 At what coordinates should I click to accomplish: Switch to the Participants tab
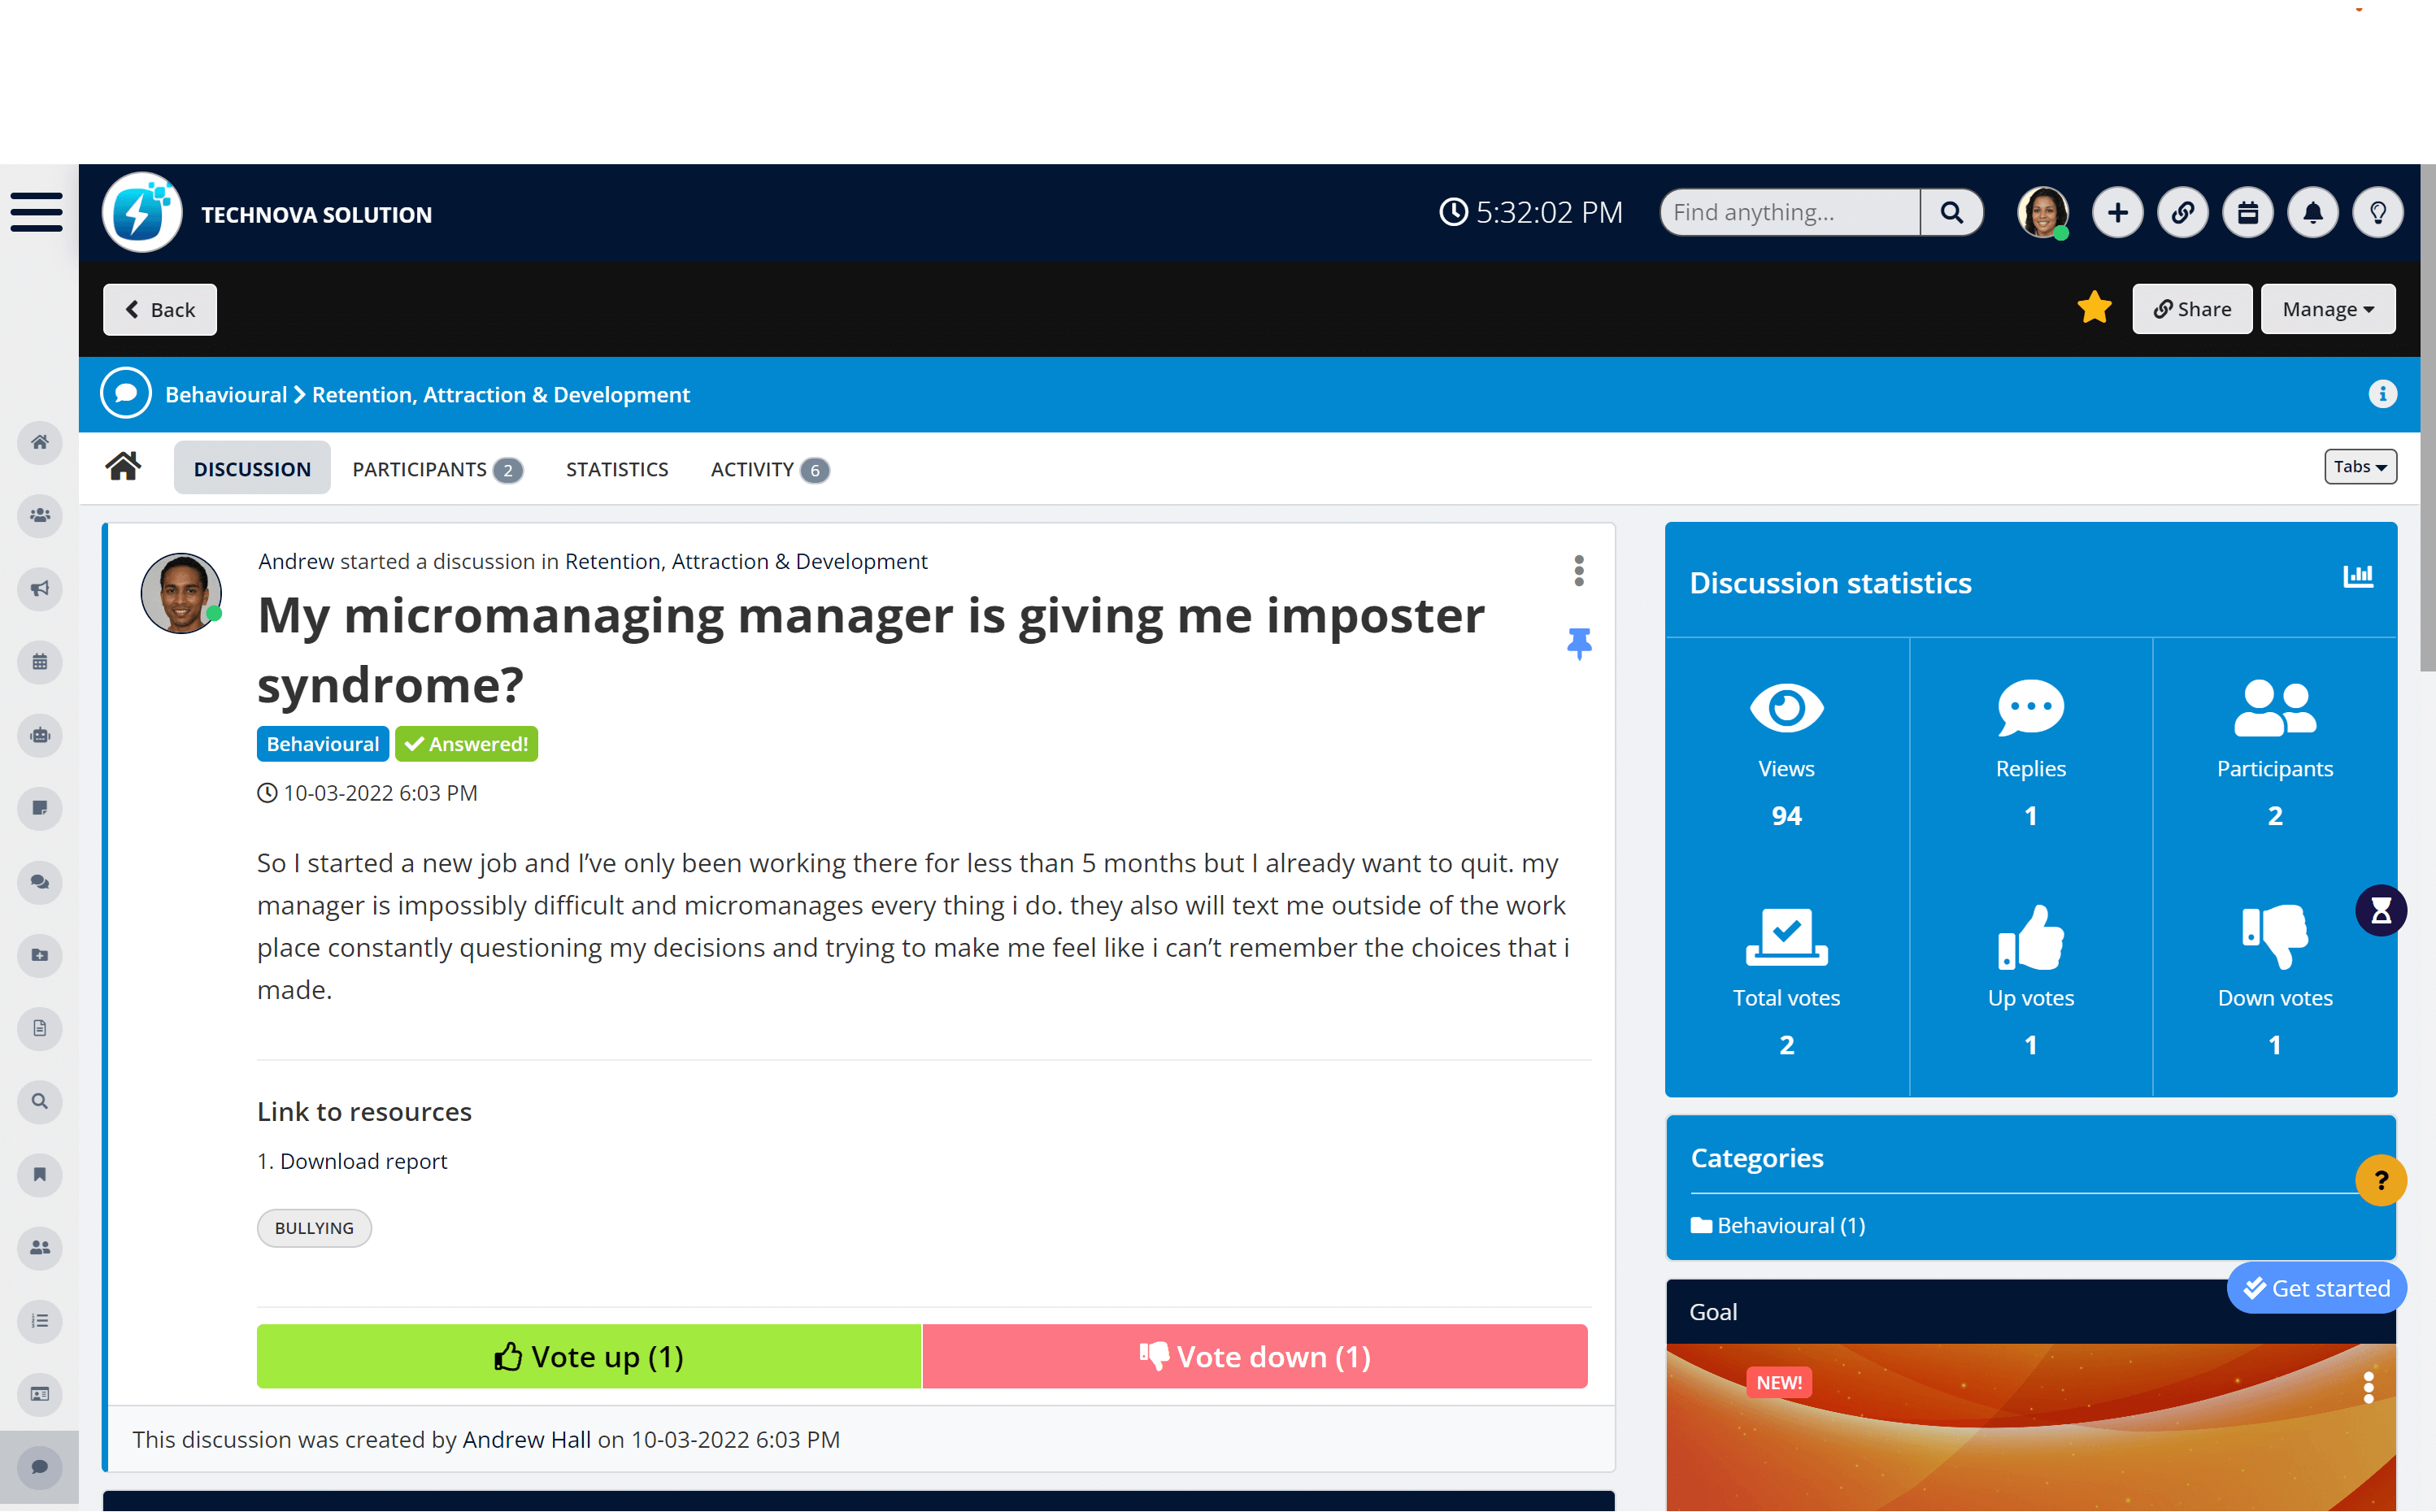pyautogui.click(x=436, y=469)
